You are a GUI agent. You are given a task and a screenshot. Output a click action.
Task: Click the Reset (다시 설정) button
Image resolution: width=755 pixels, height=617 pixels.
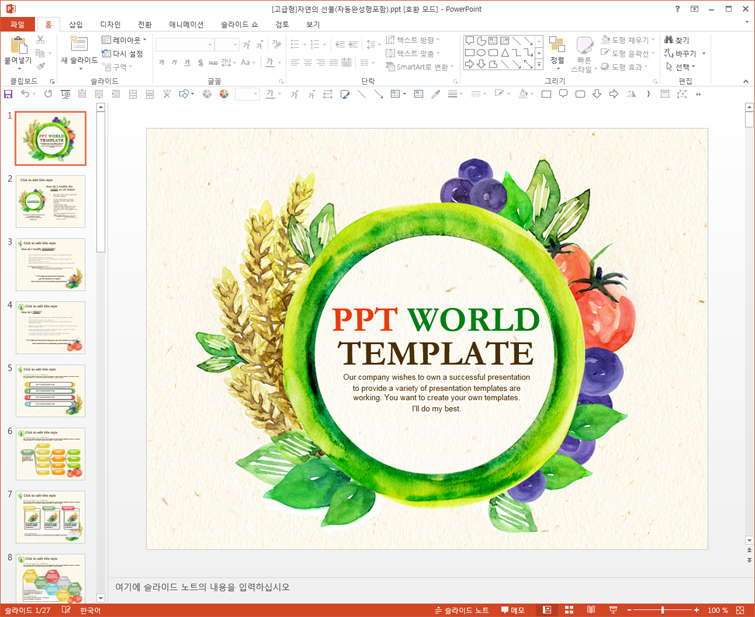tap(122, 53)
